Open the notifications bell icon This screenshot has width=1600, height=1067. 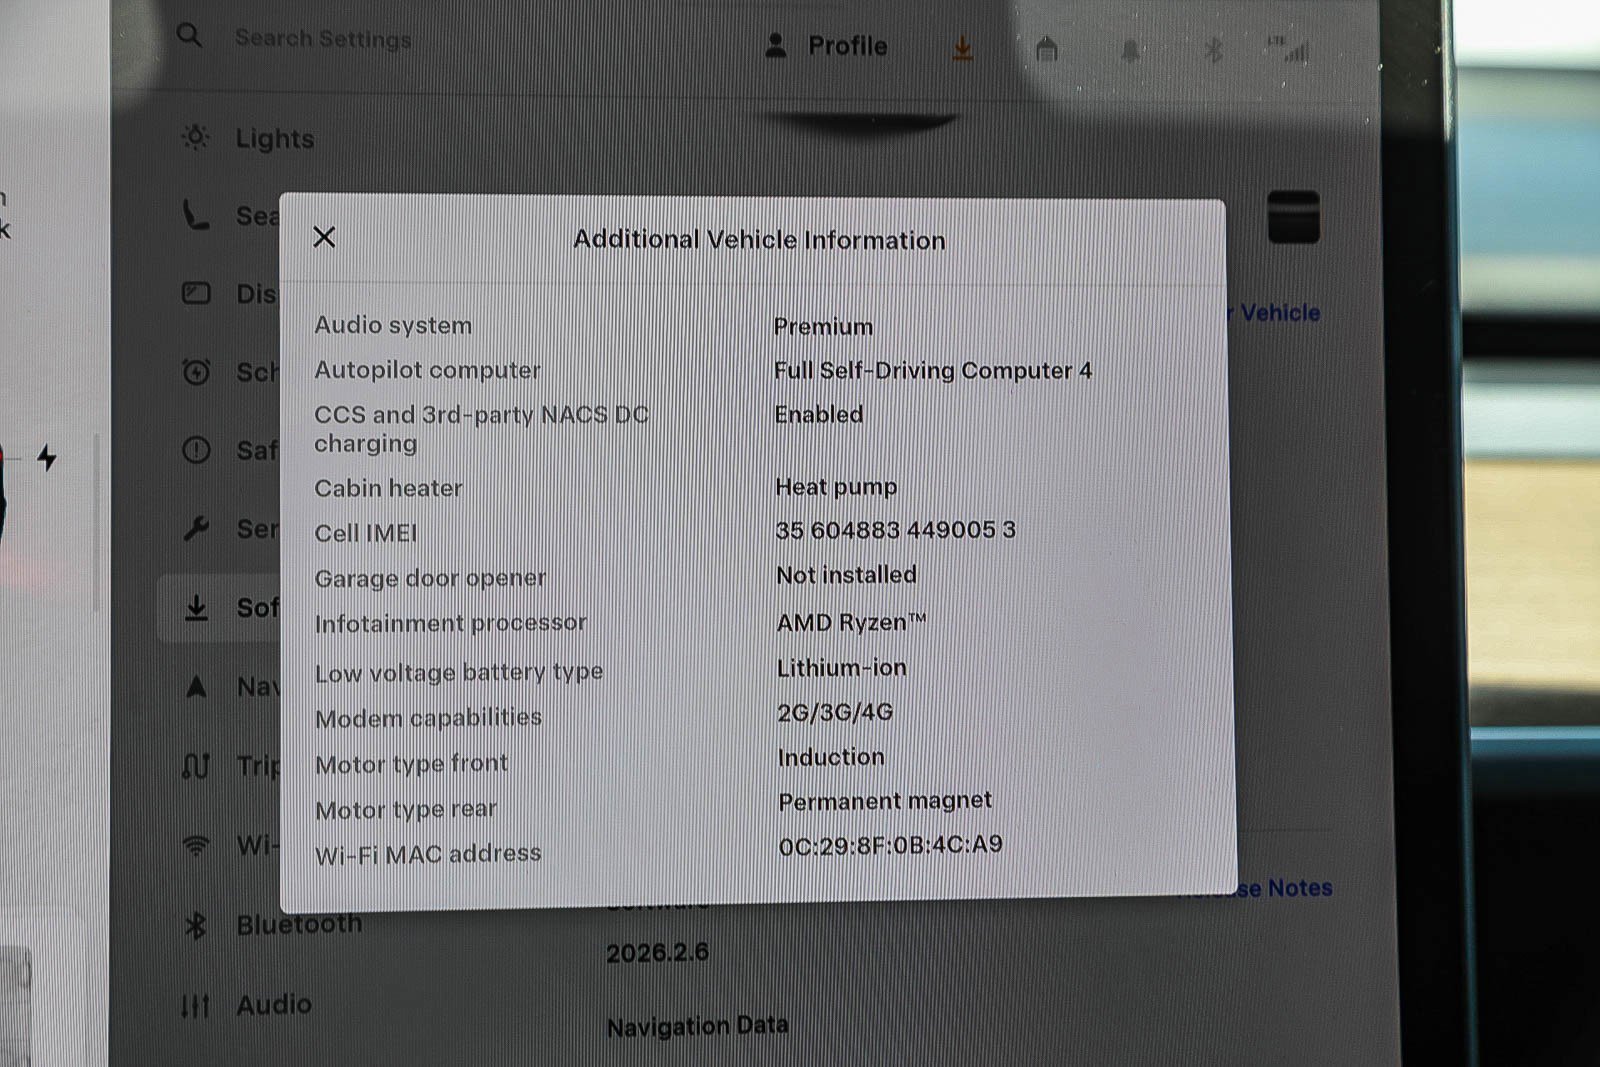[1131, 50]
